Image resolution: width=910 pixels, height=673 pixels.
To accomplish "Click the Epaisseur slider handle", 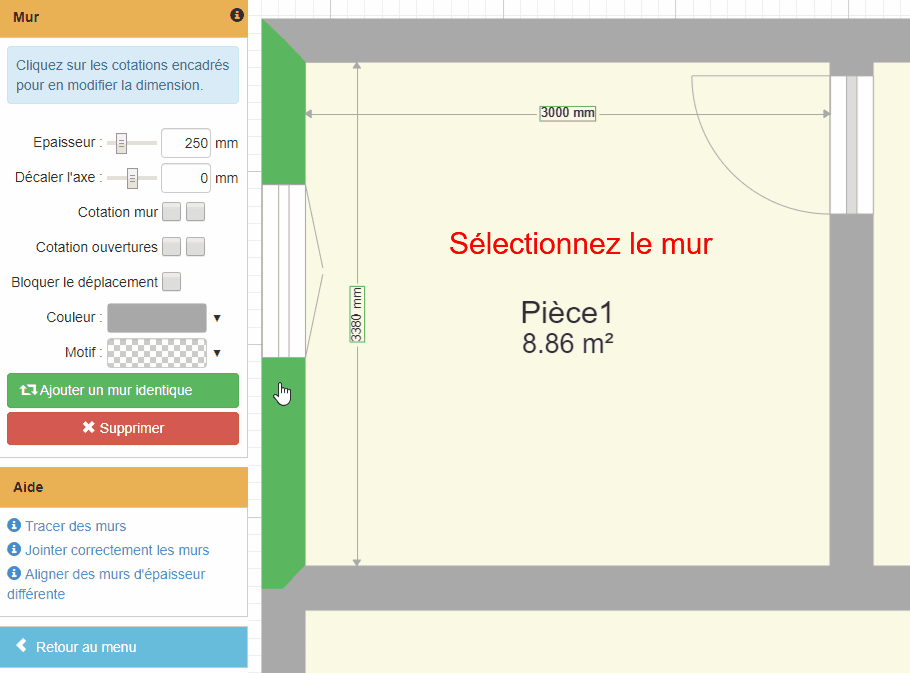I will pyautogui.click(x=121, y=143).
